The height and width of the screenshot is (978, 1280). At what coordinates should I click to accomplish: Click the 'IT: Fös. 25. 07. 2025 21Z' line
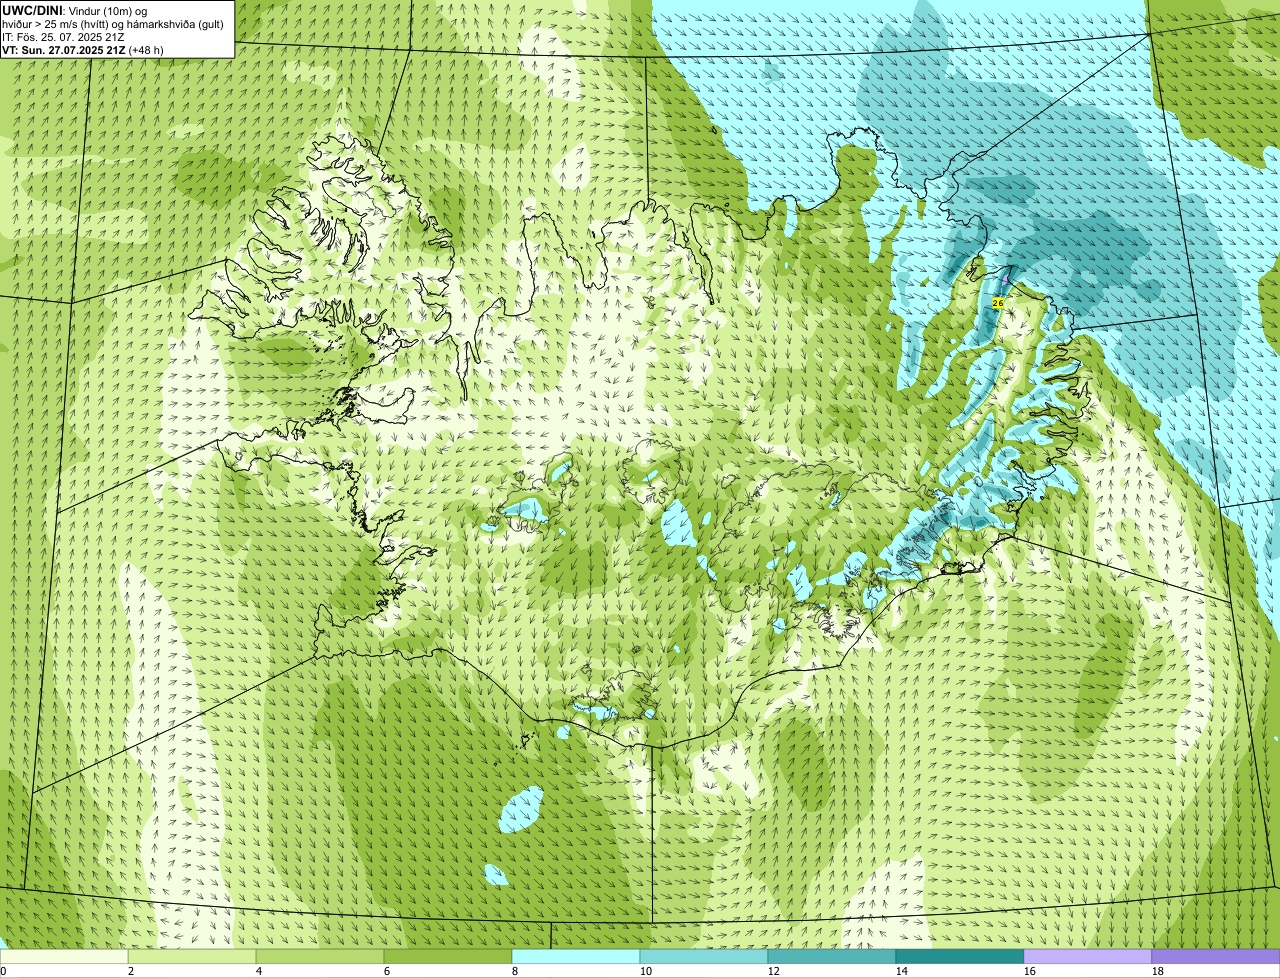pos(63,36)
